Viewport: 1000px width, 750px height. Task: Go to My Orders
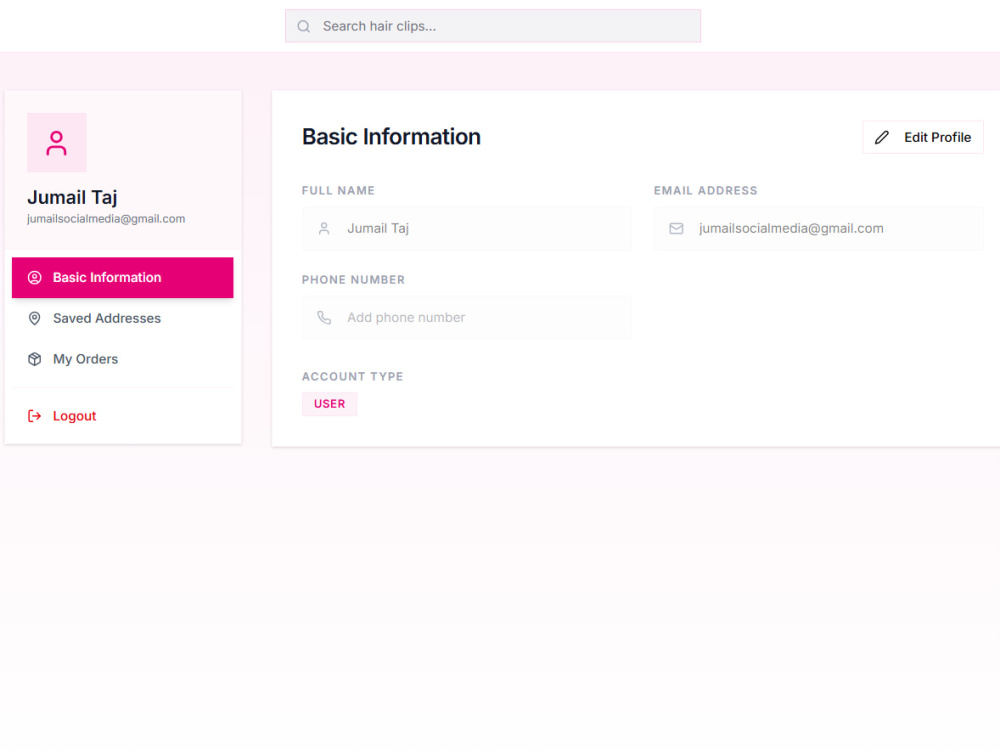122,359
